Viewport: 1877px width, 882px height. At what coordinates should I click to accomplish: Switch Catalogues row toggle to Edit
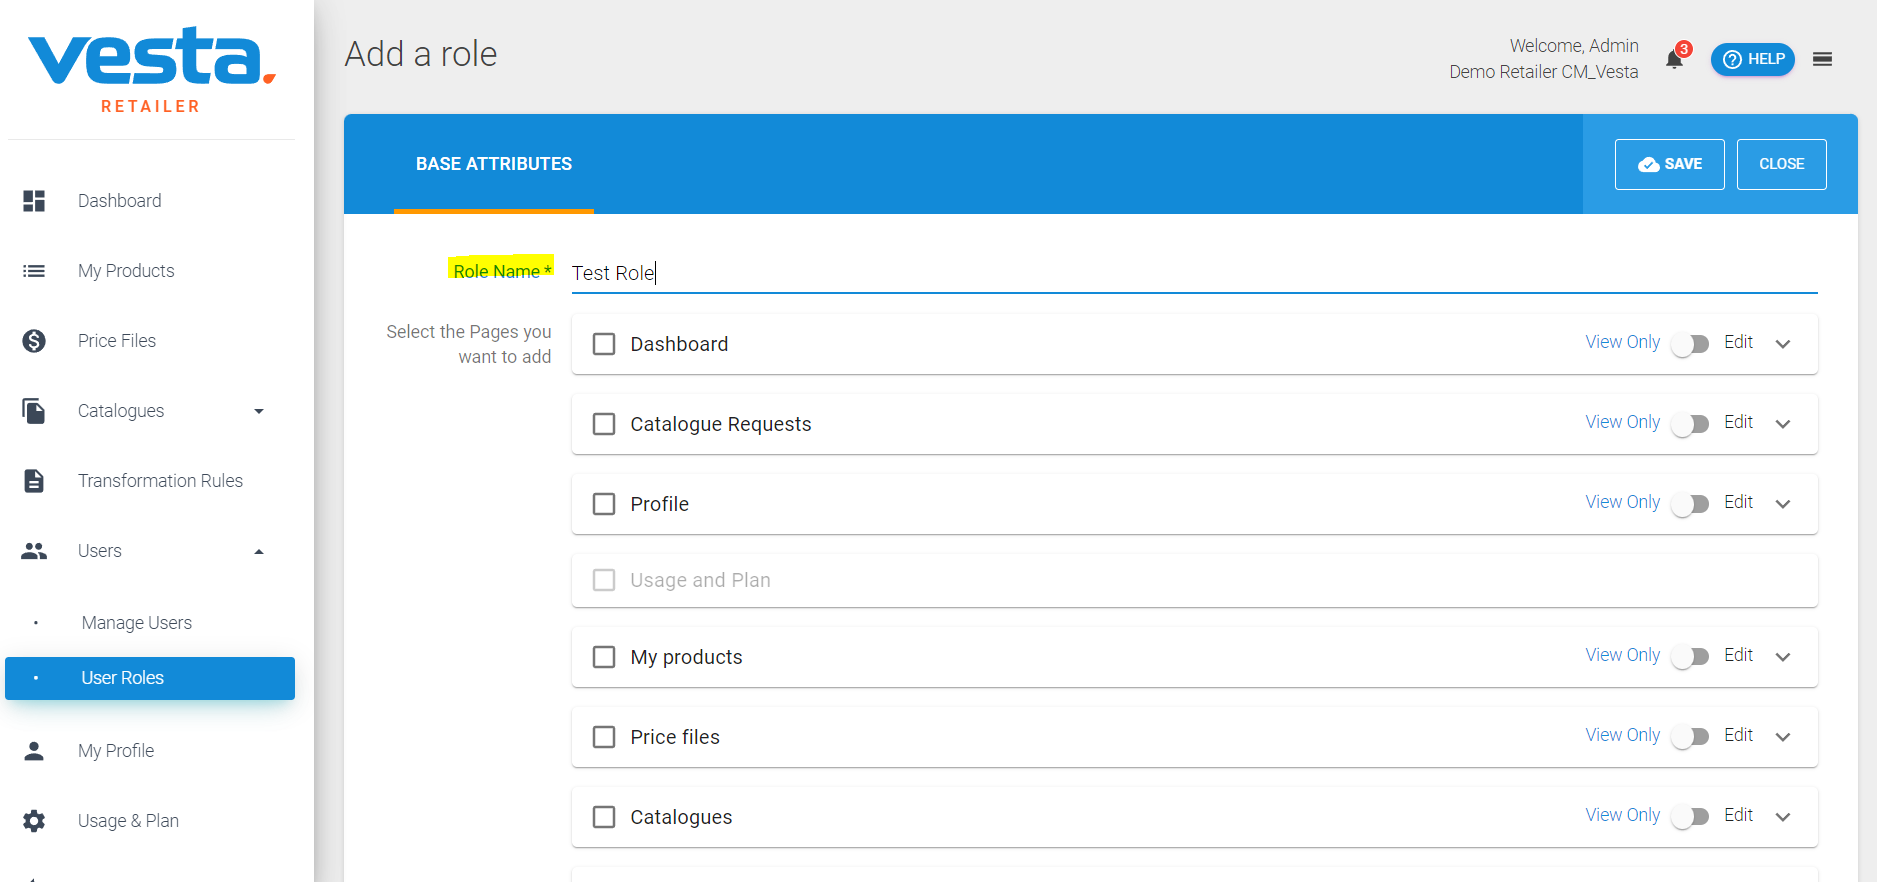coord(1691,817)
